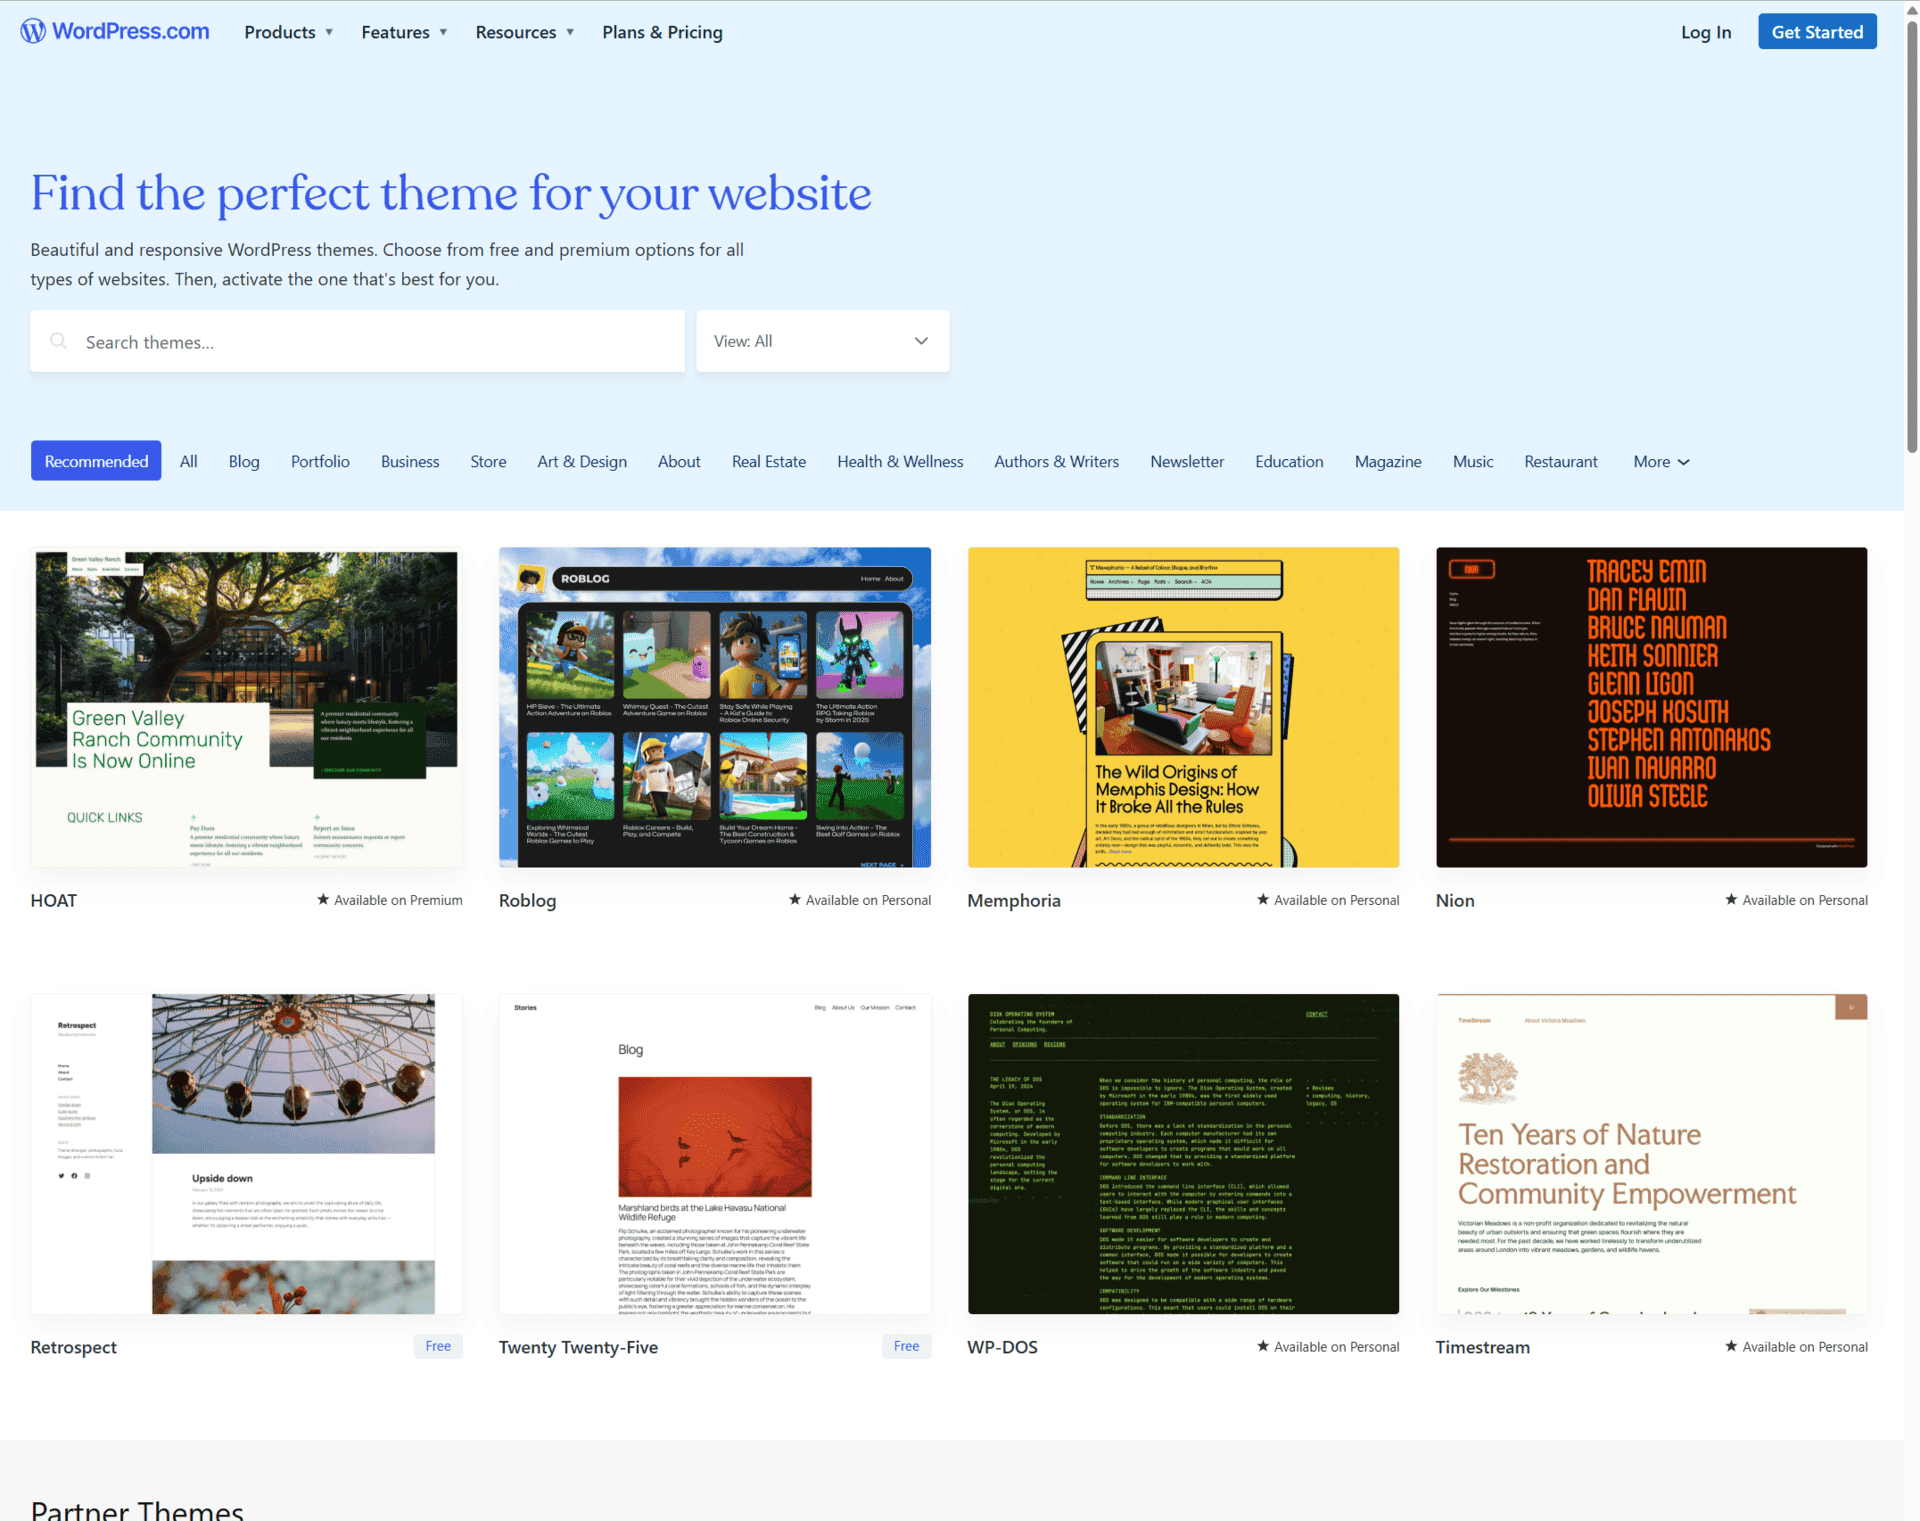Image resolution: width=1920 pixels, height=1521 pixels.
Task: Open the Resources dropdown
Action: click(525, 32)
